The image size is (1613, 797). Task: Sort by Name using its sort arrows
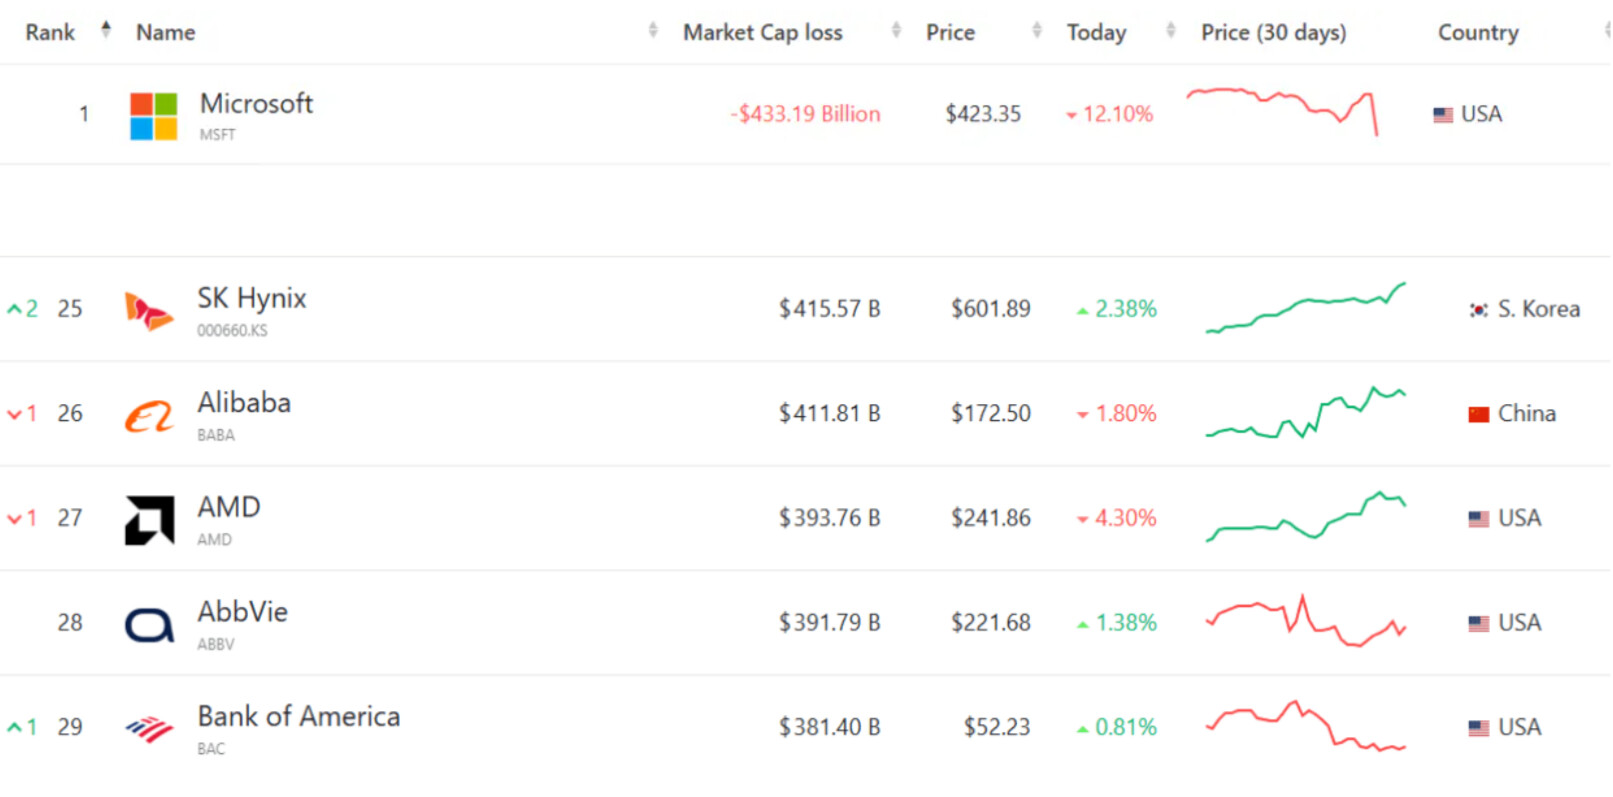click(x=653, y=30)
